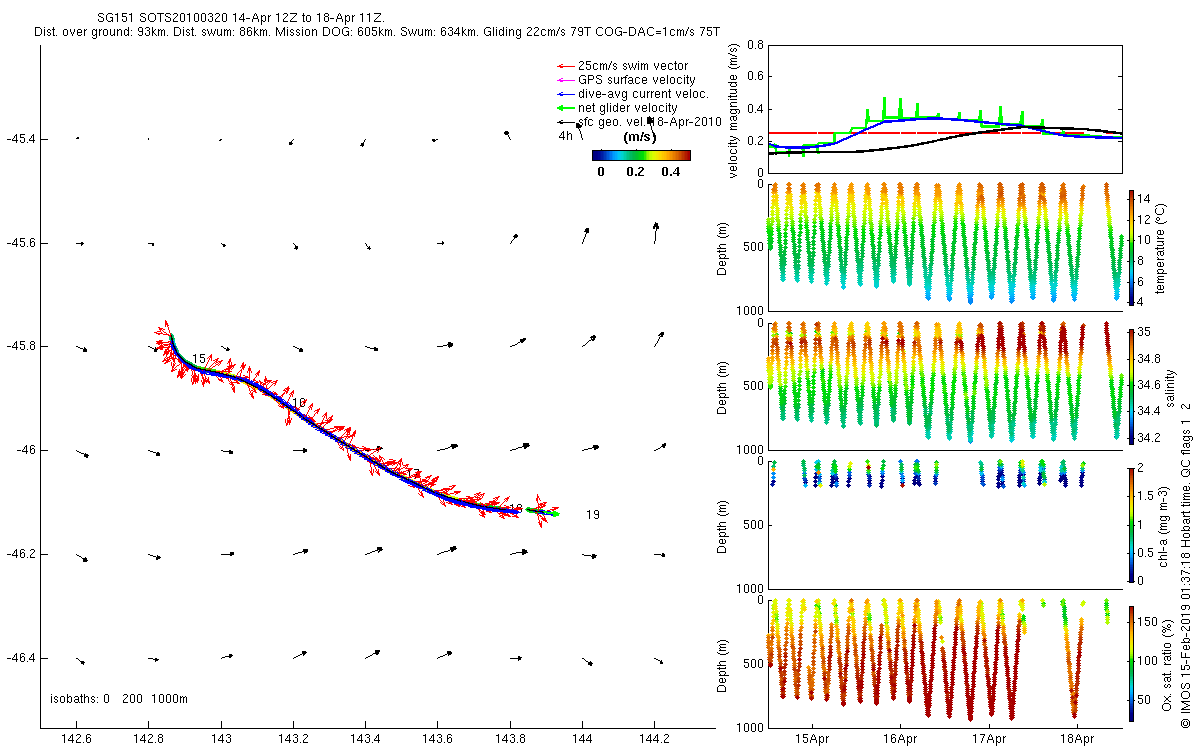Screen dimensions: 1200x750
Task: Click day marker '16' on glider track
Action: [299, 403]
